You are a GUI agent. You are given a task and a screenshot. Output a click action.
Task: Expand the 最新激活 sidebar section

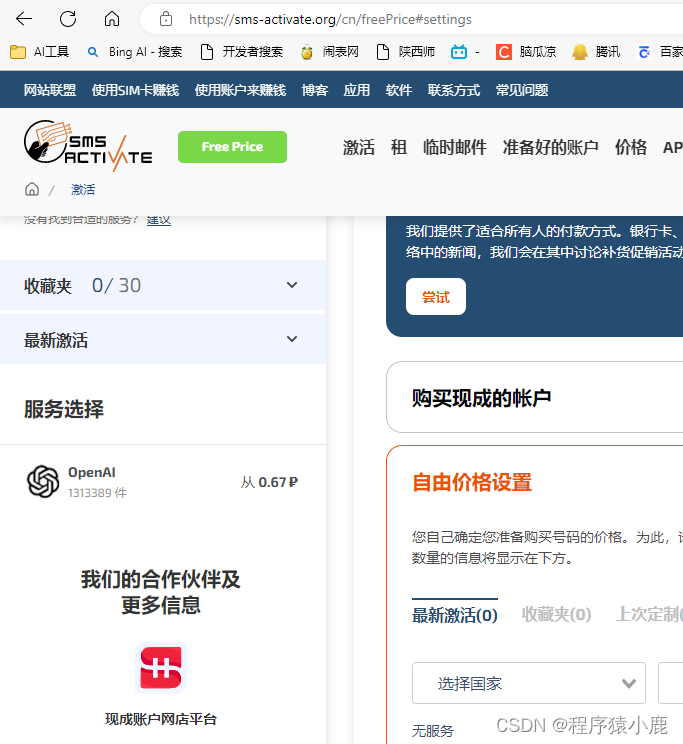point(163,339)
